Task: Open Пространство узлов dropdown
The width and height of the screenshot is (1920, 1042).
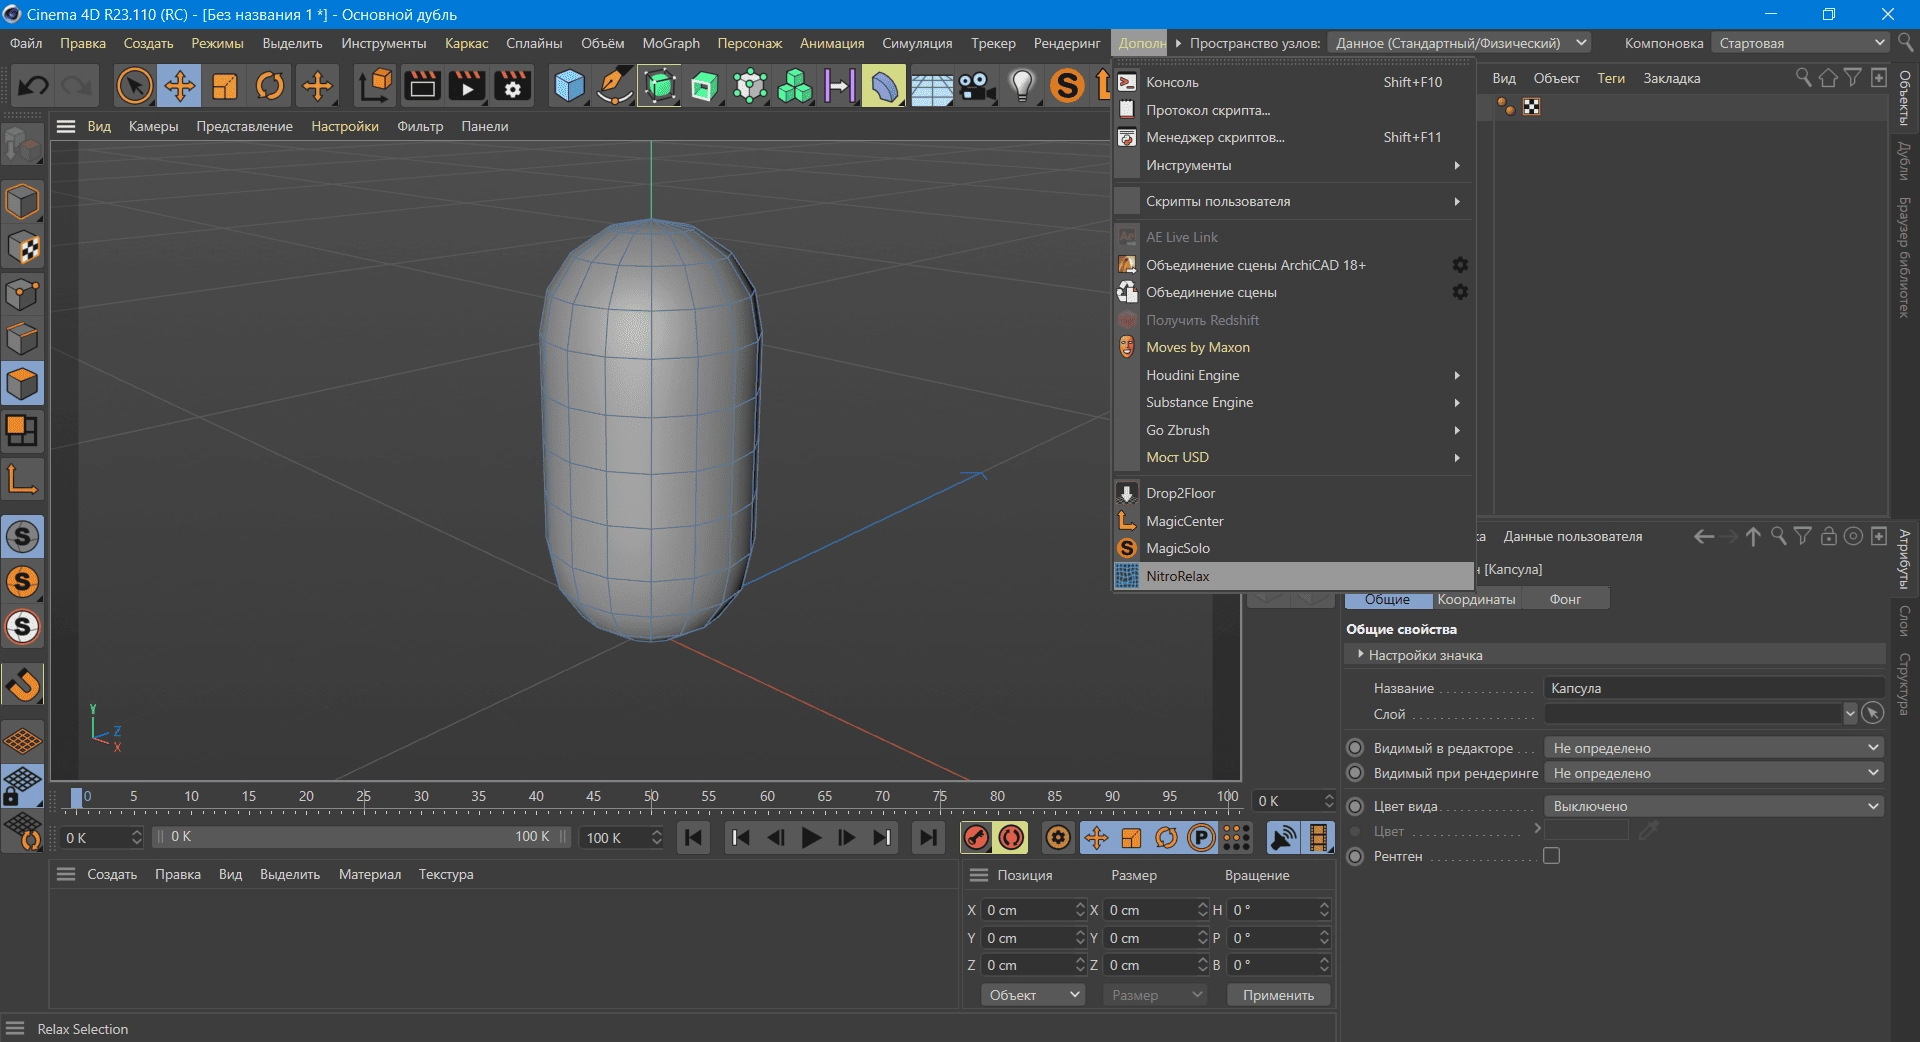Action: tap(1461, 43)
